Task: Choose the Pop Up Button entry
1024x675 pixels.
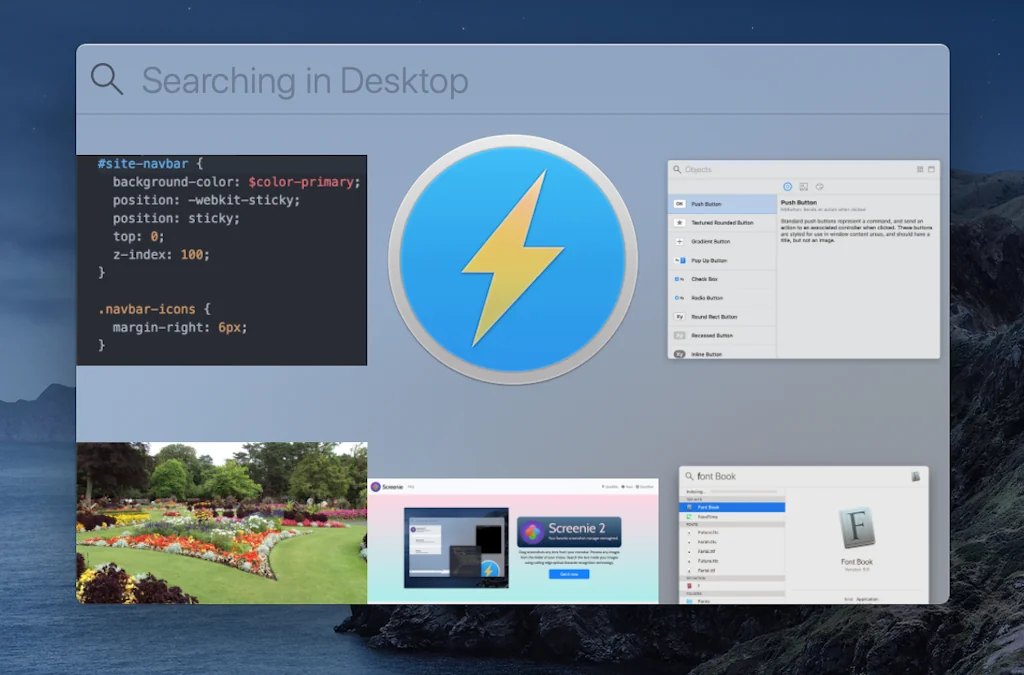Action: pyautogui.click(x=709, y=261)
